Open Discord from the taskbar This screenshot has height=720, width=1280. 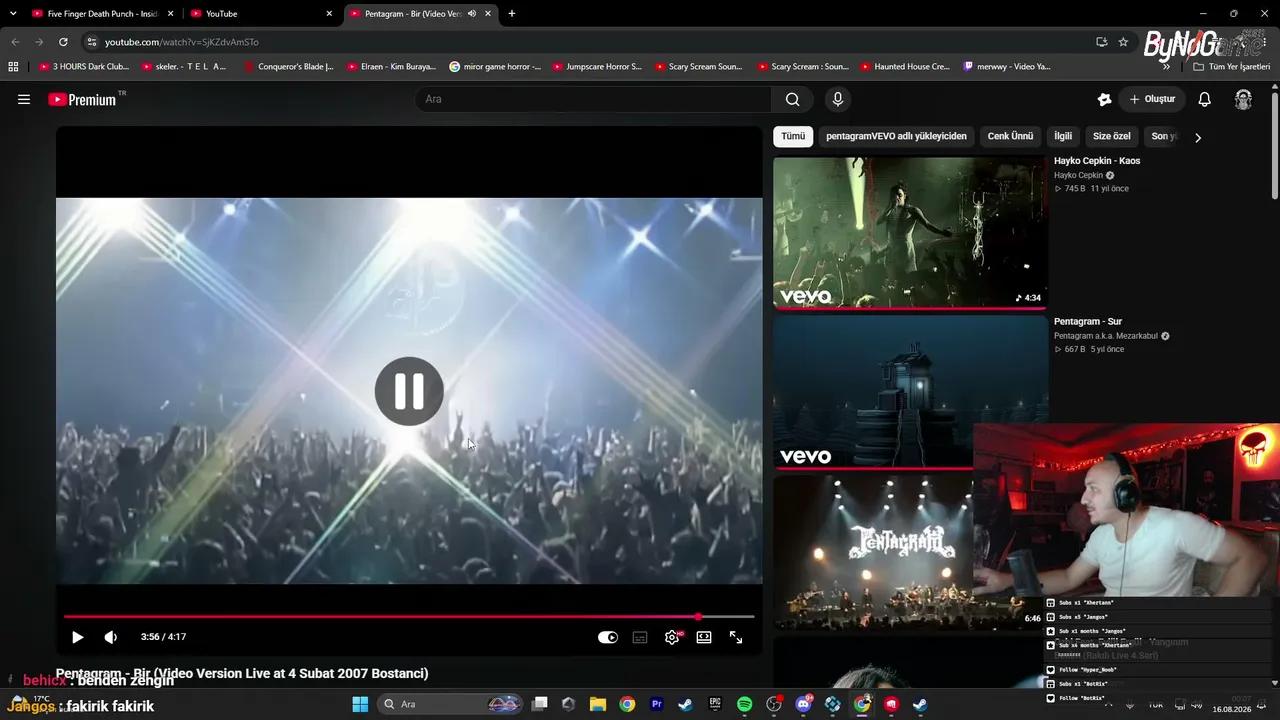(x=803, y=704)
